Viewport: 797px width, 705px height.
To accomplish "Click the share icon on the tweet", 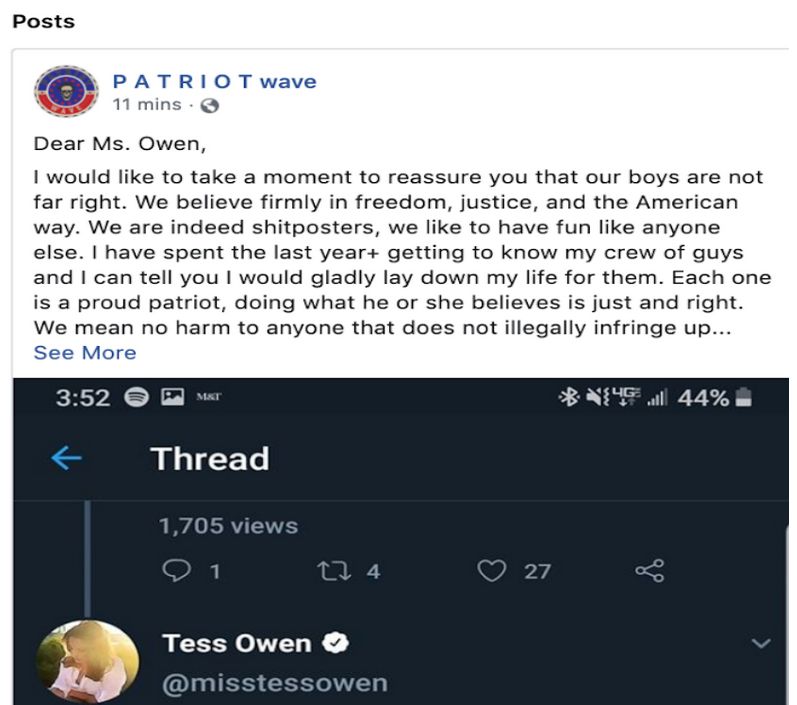I will click(650, 570).
